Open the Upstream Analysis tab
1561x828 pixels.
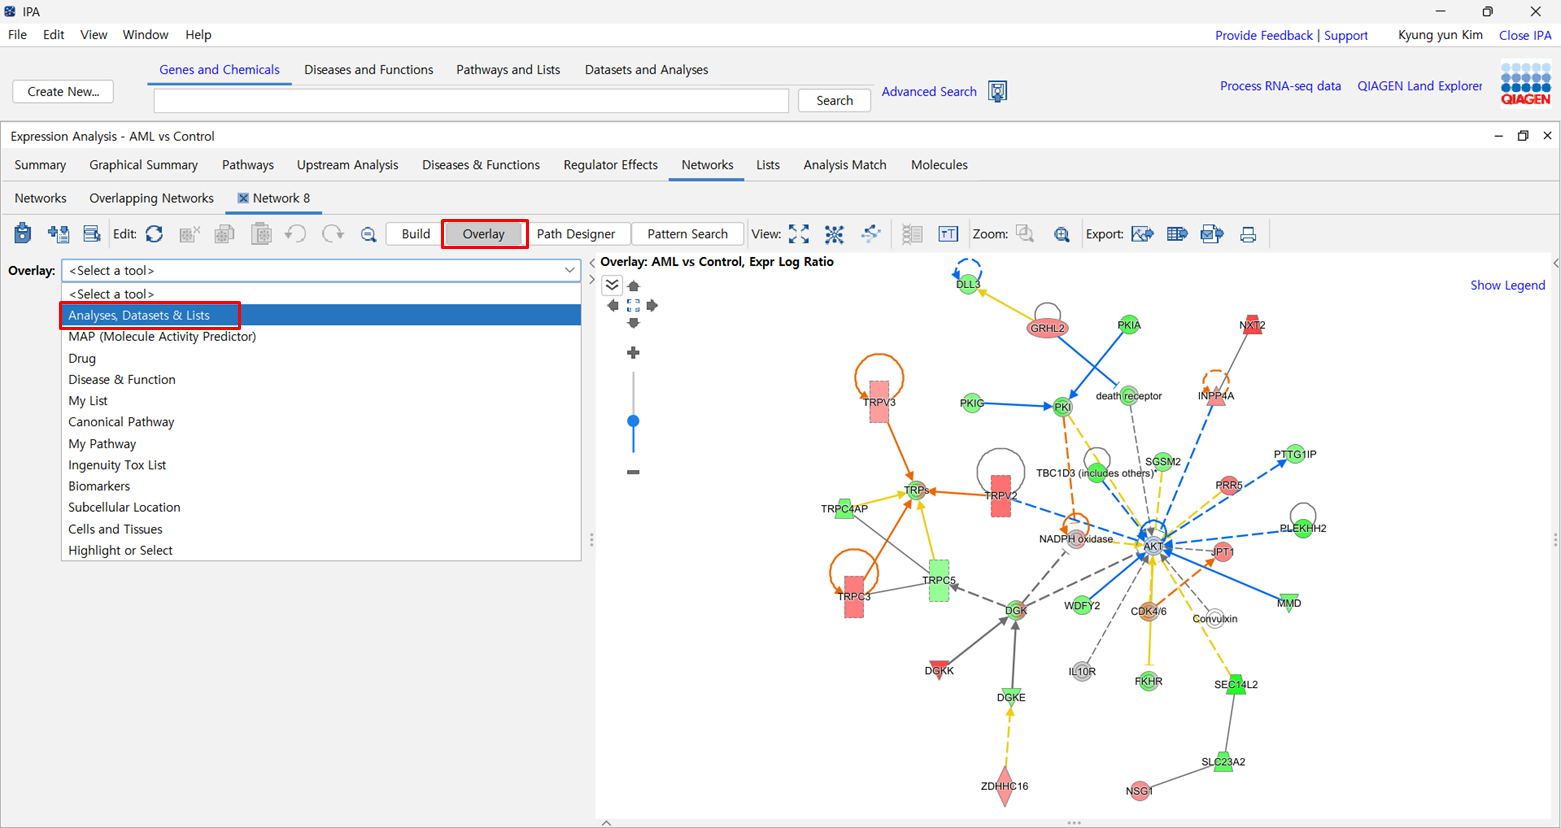(x=347, y=165)
